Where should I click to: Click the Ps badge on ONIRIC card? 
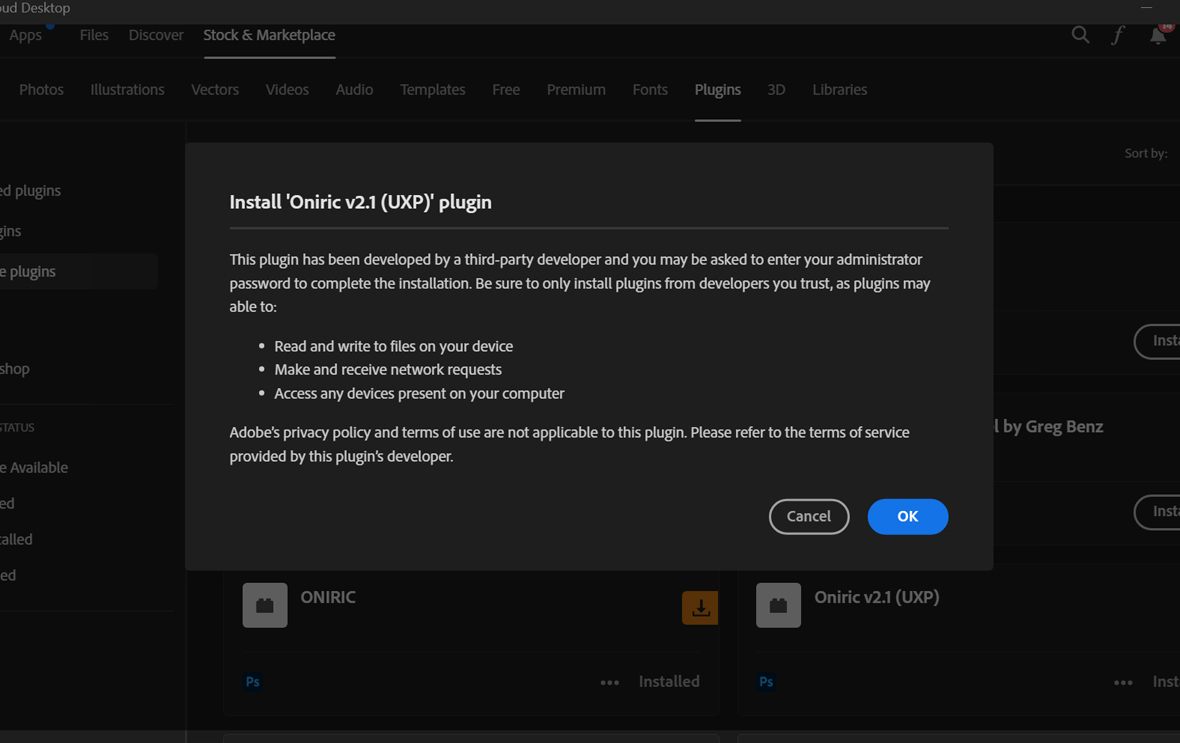[253, 681]
